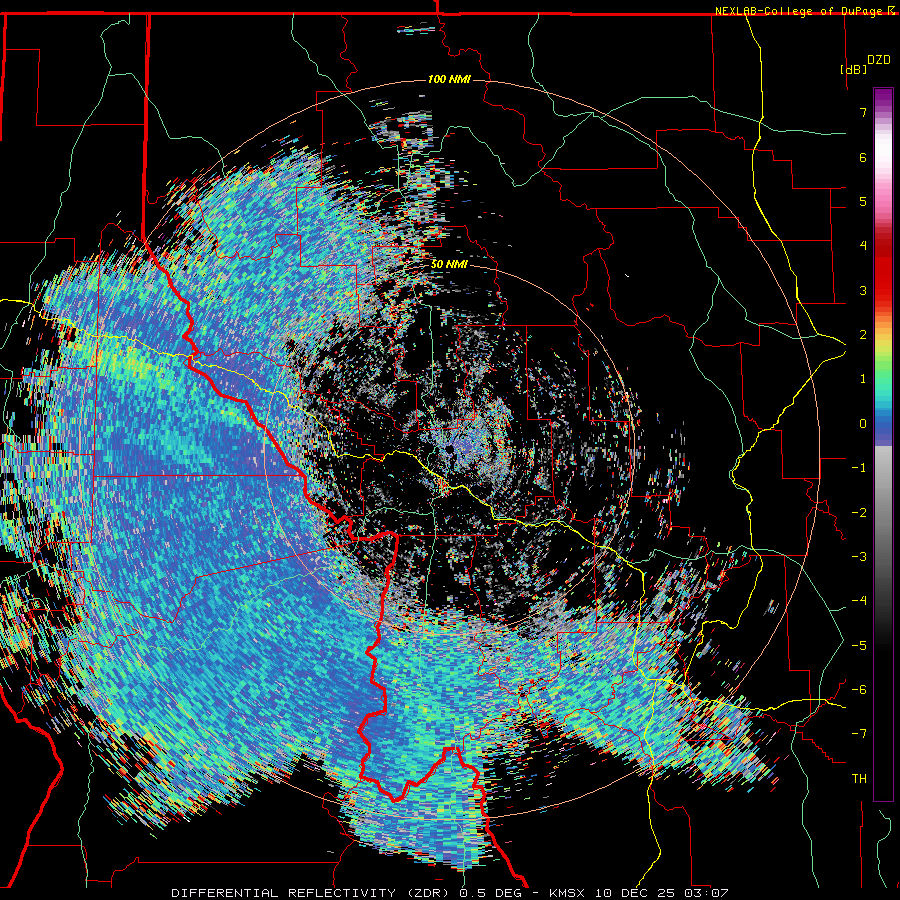This screenshot has width=900, height=900.
Task: Click the legend value 2
Action: point(863,335)
